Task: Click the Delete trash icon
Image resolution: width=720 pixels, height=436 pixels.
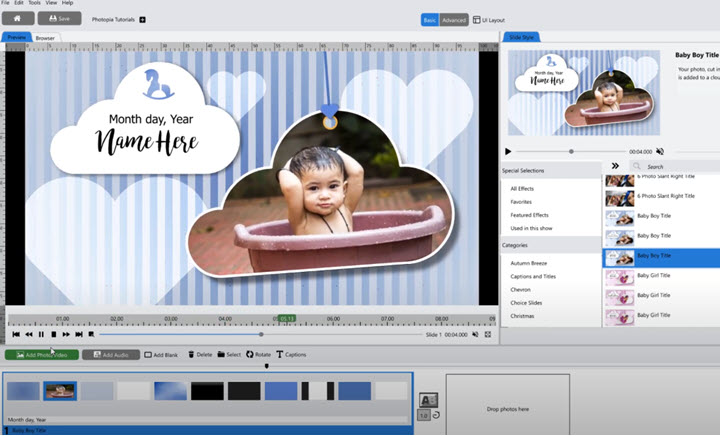Action: pyautogui.click(x=190, y=354)
